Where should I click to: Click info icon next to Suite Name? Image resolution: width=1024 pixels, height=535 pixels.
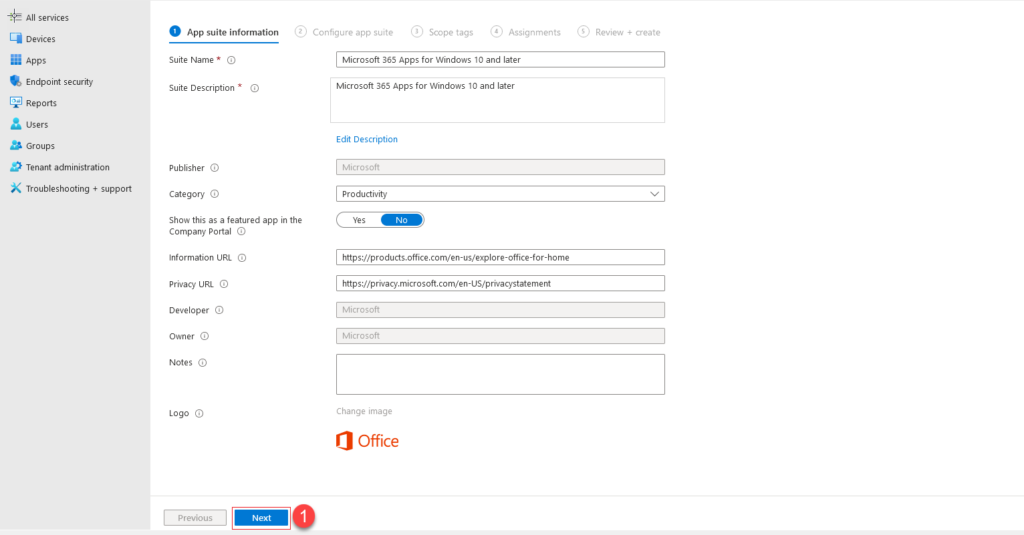231,60
